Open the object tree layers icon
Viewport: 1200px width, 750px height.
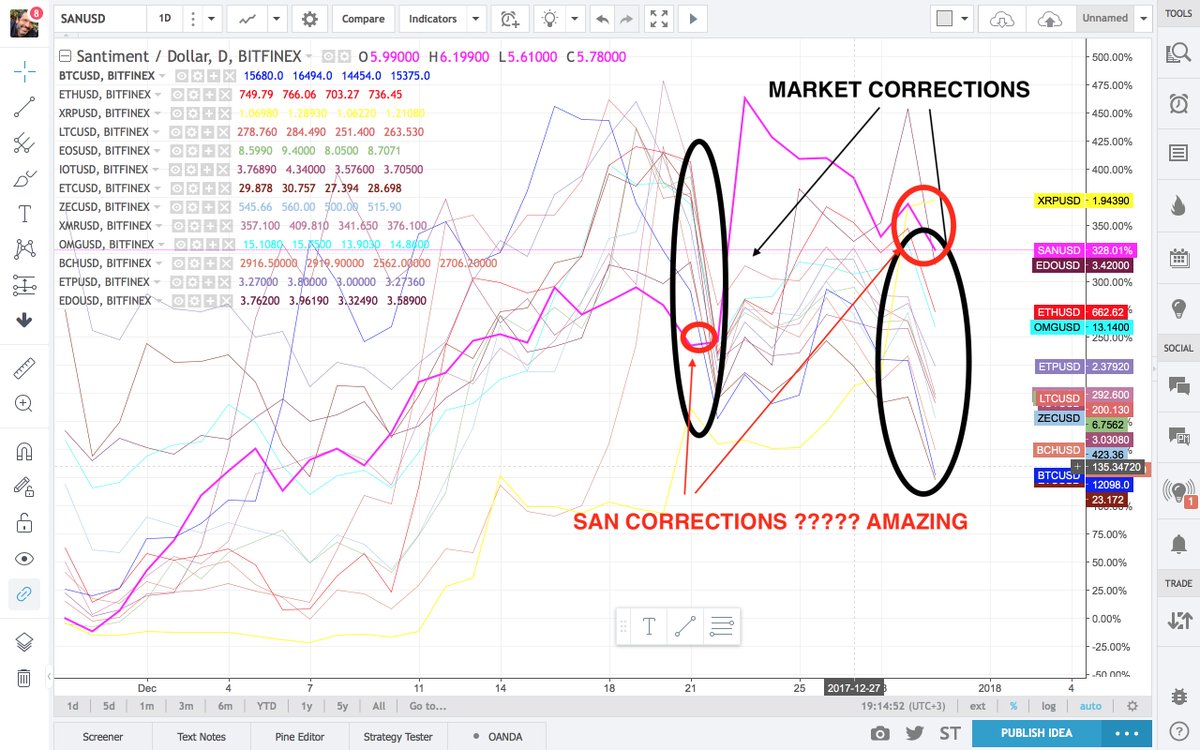point(25,642)
